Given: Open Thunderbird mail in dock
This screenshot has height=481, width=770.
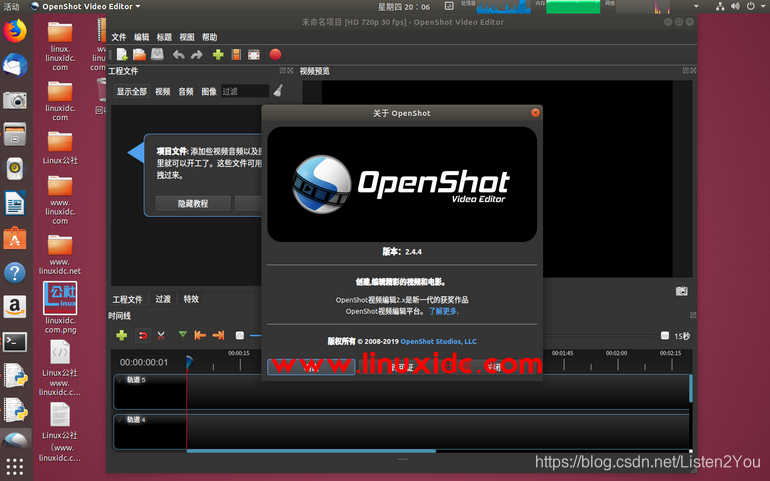Looking at the screenshot, I should coord(15,65).
